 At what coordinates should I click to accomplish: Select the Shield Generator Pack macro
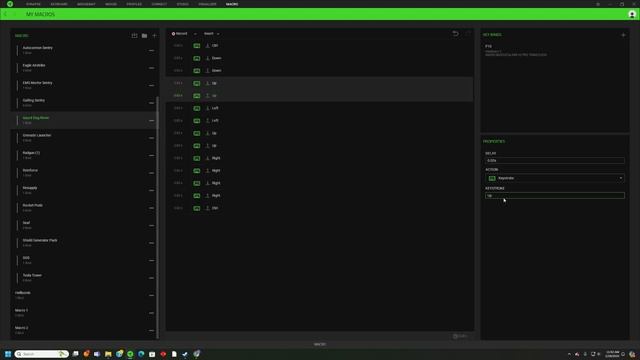[84, 243]
